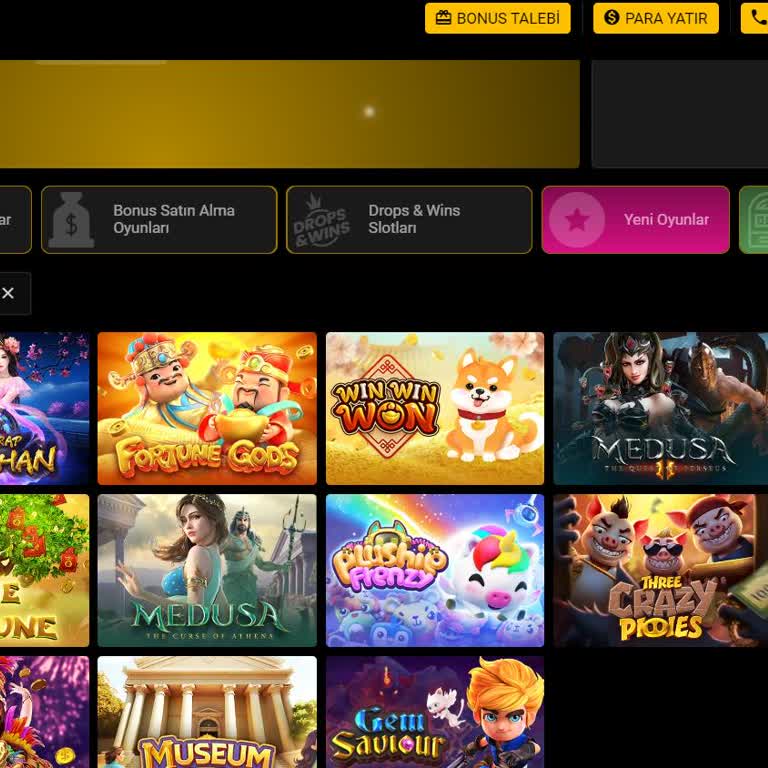Image resolution: width=768 pixels, height=768 pixels.
Task: Click the green category icon at far right
Action: click(x=755, y=220)
